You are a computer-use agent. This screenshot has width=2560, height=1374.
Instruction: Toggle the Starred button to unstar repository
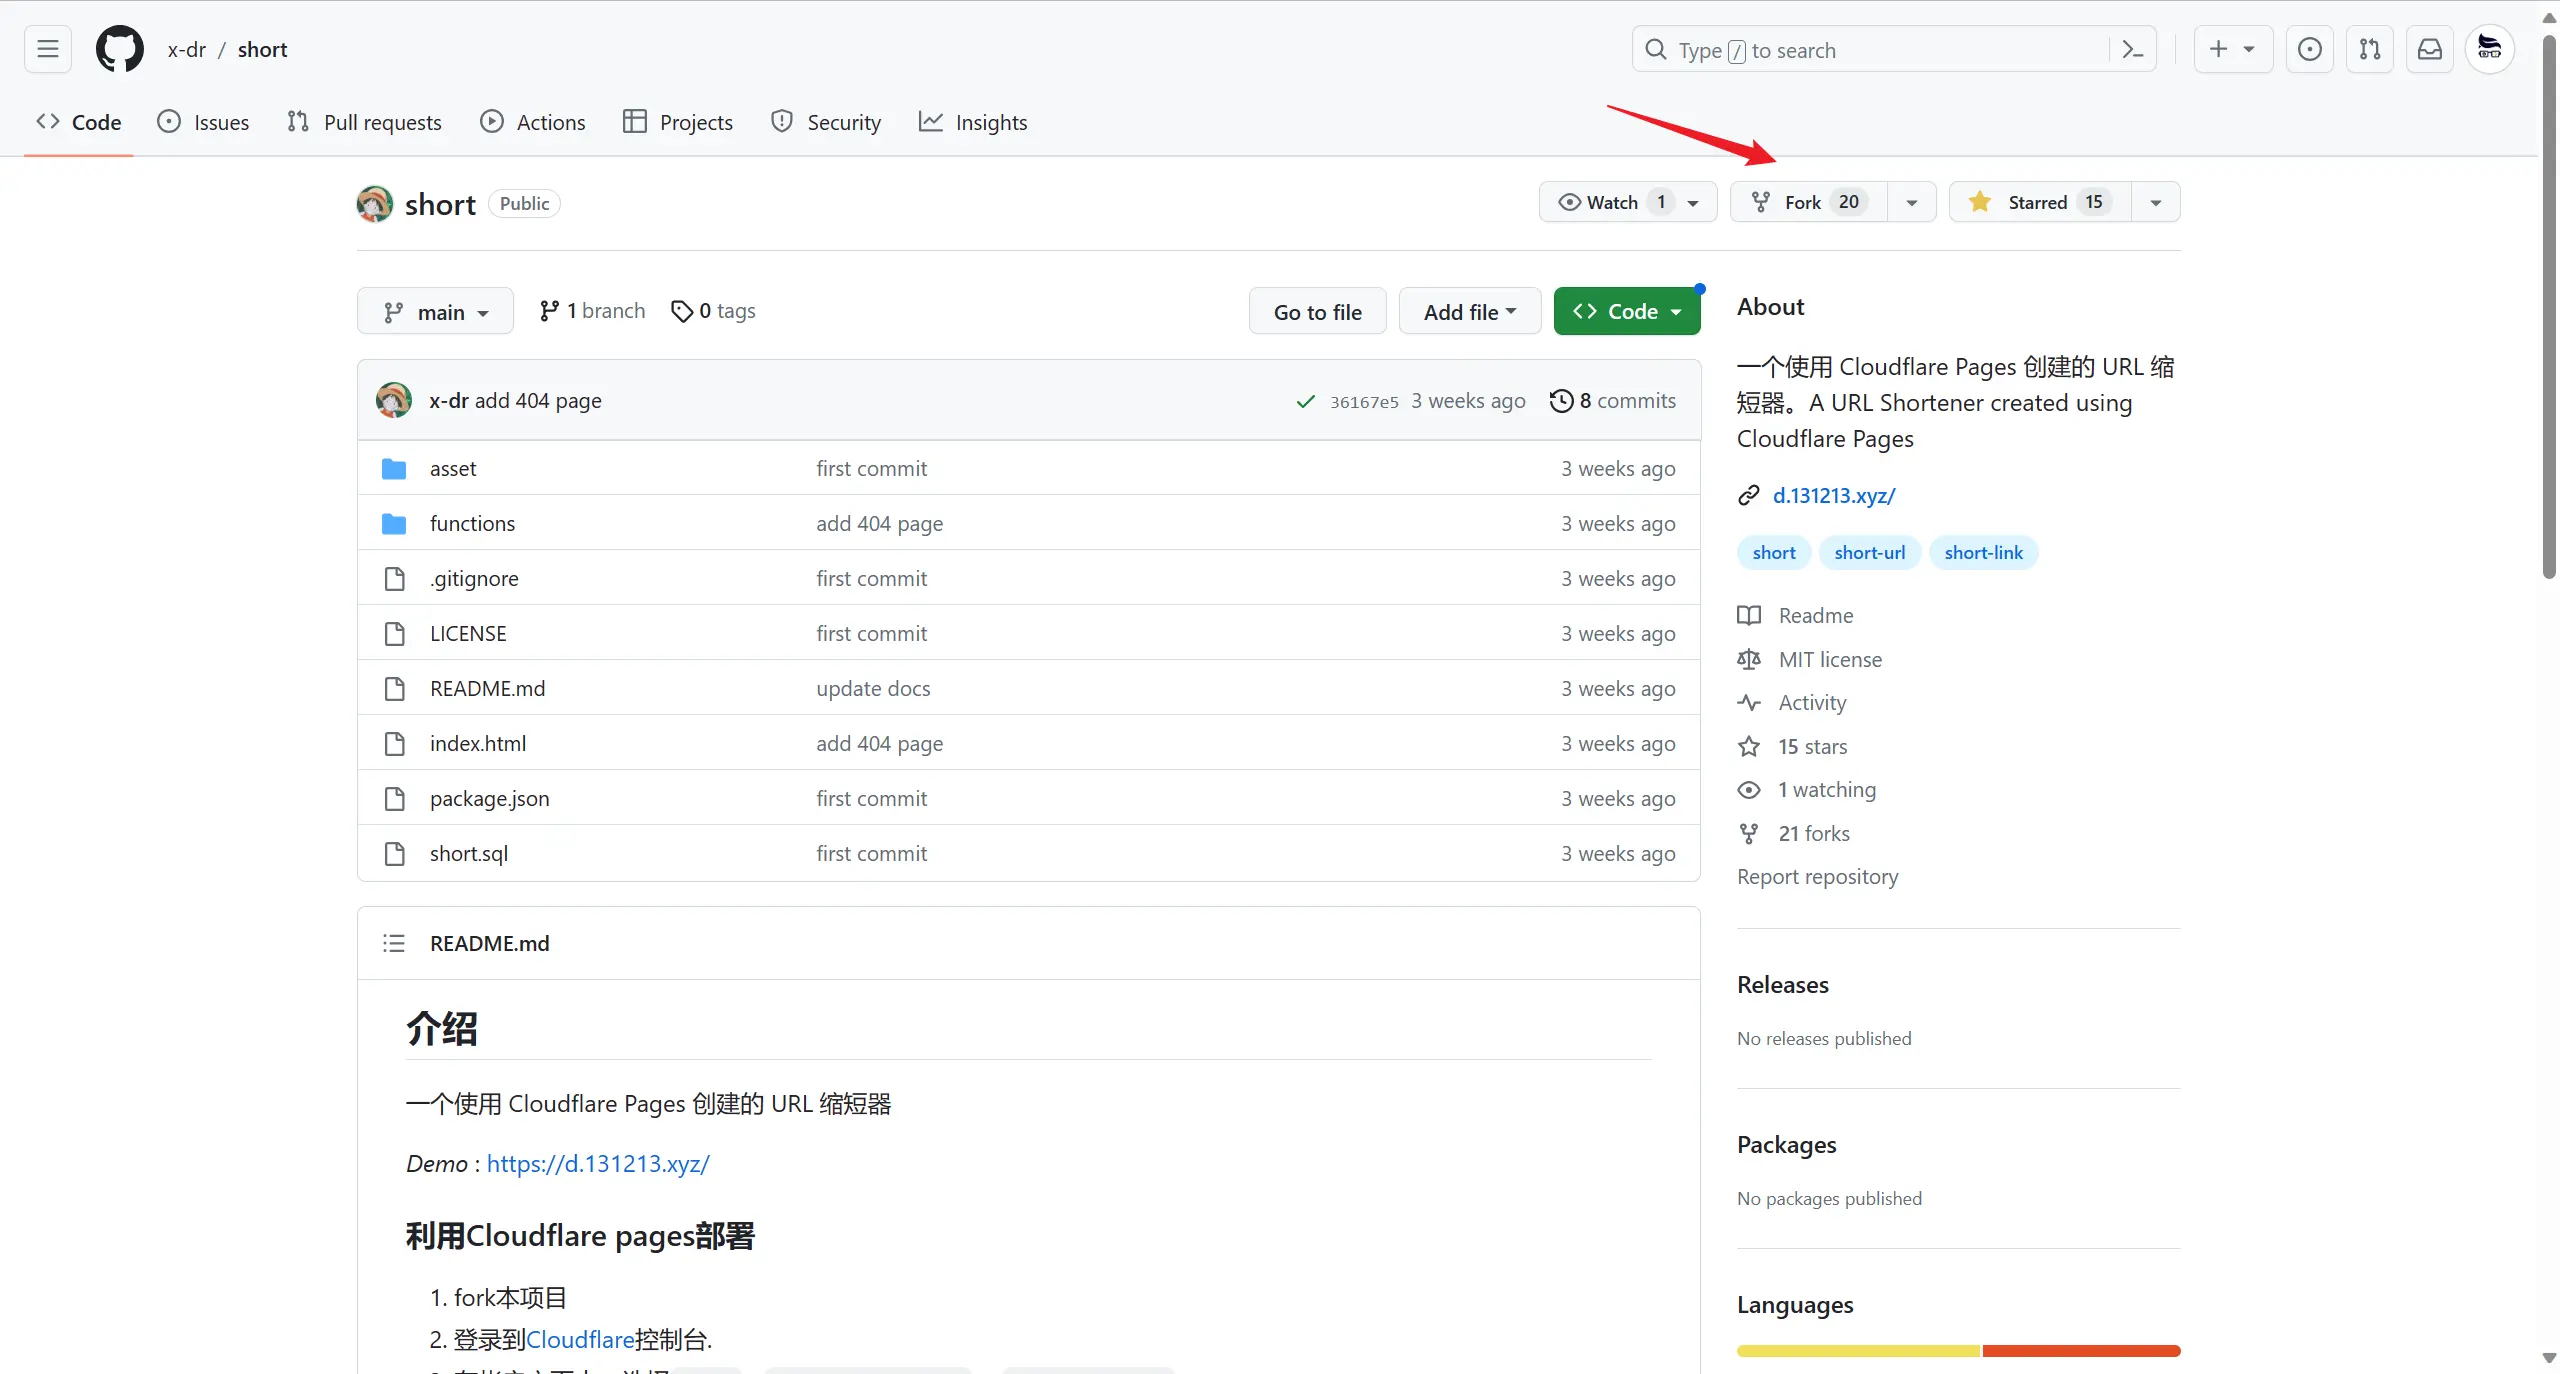[x=2040, y=202]
